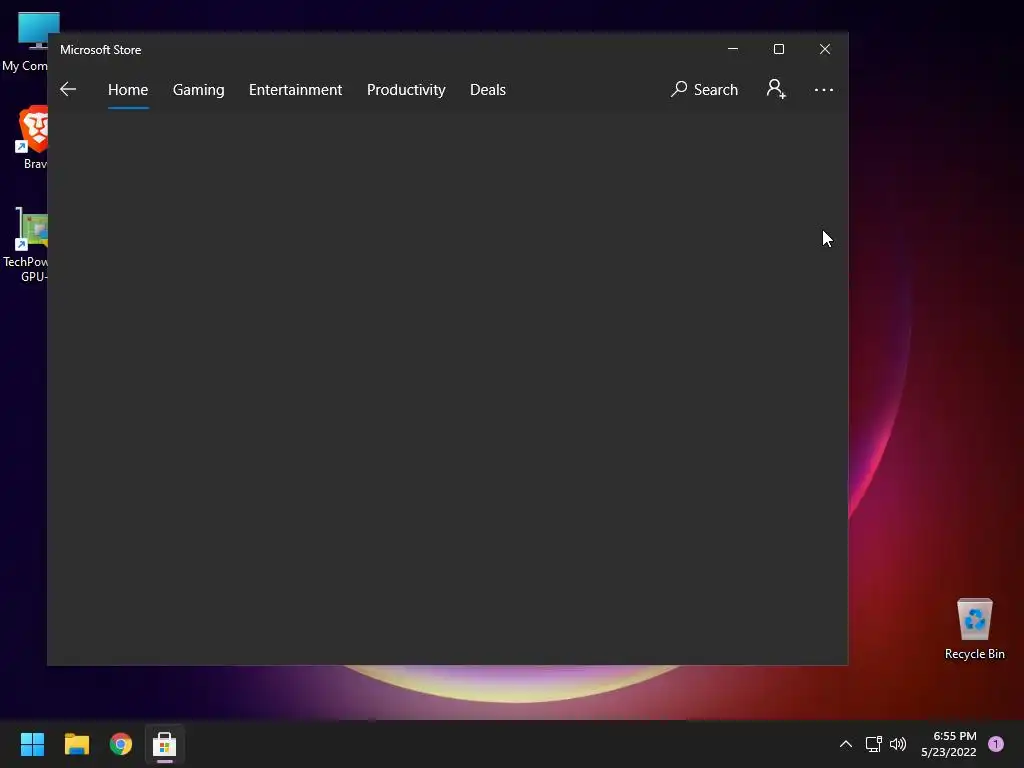Open the Home tab in Microsoft Store

[128, 89]
